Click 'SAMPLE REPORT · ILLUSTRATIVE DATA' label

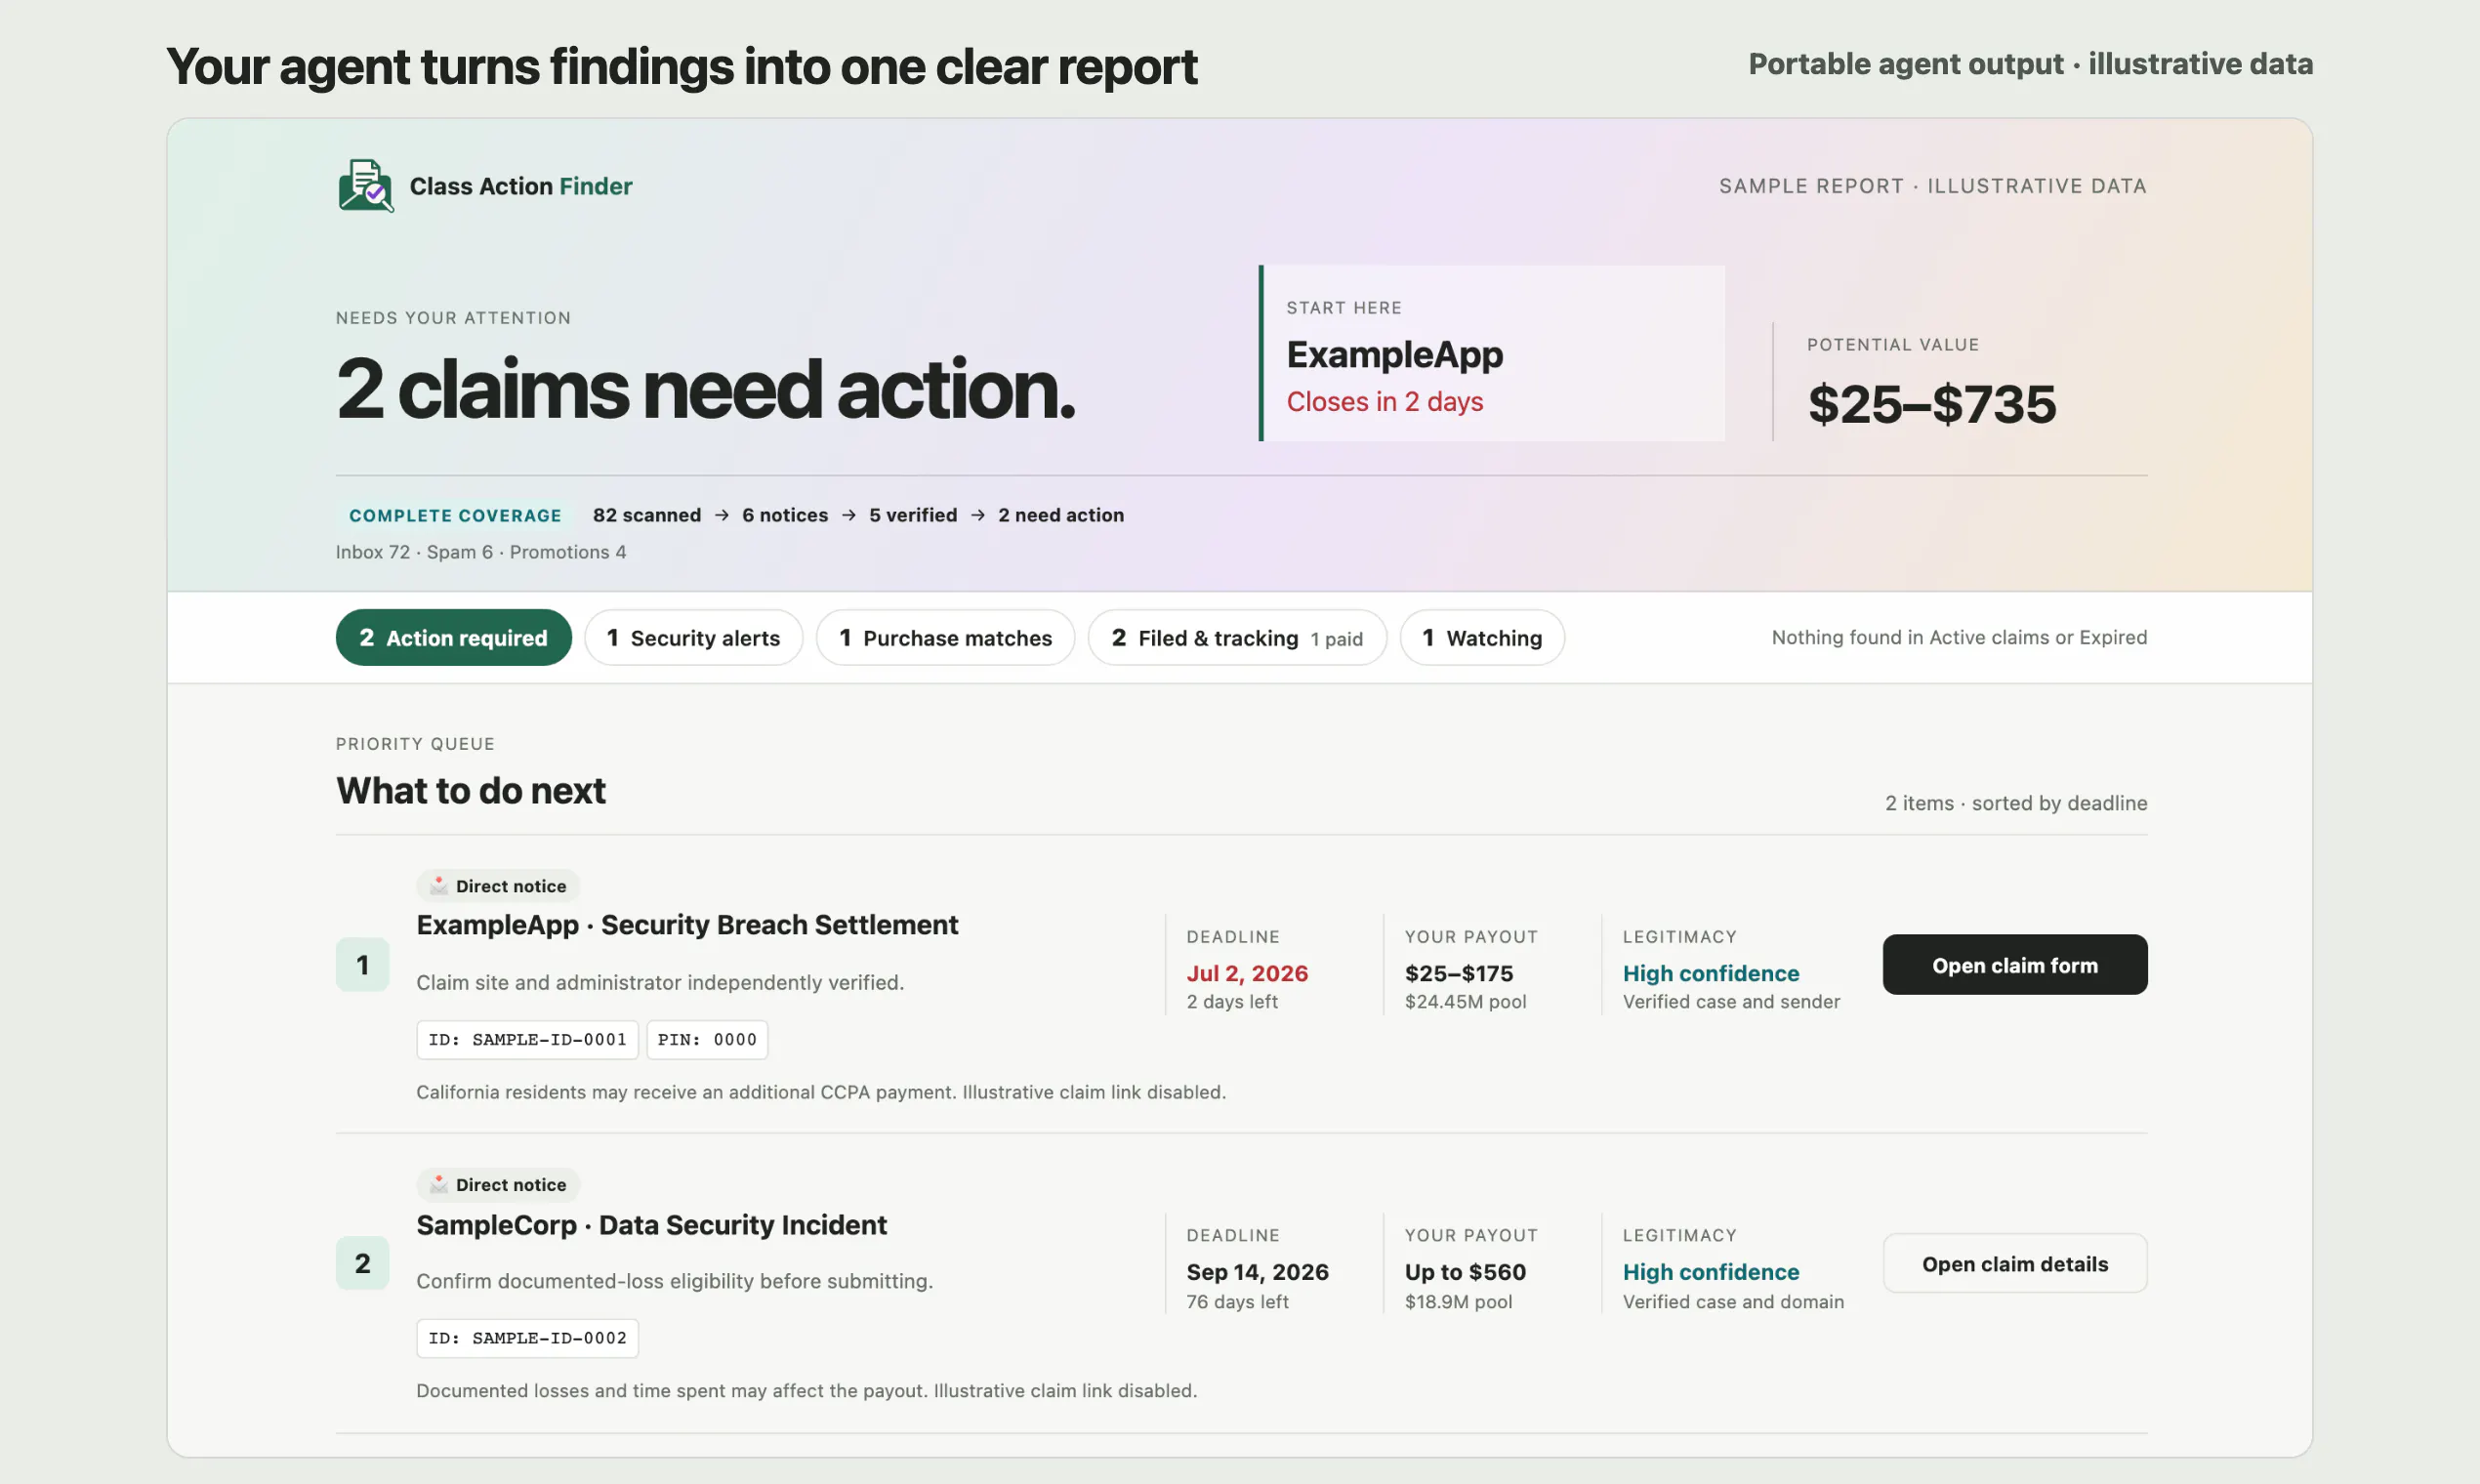click(x=1932, y=186)
